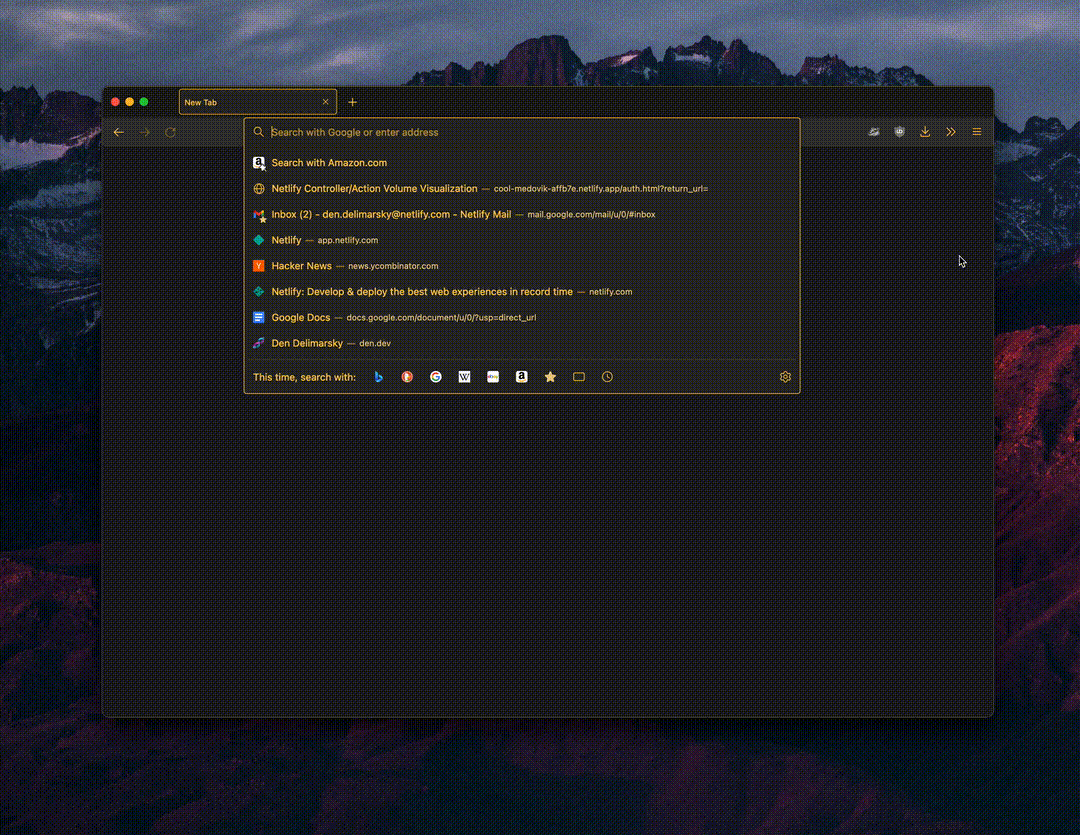Click the "This time, search with:" label

(x=304, y=377)
